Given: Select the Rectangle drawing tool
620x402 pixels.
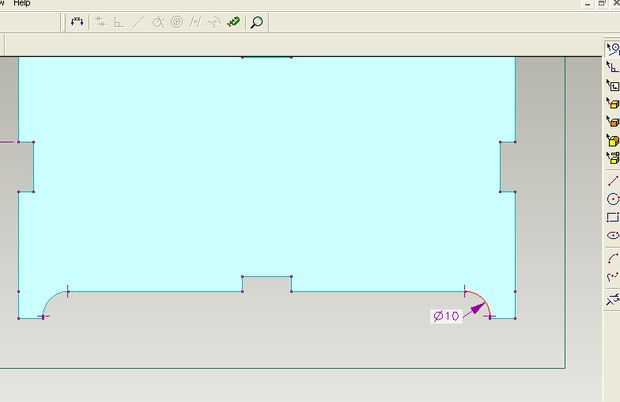Looking at the screenshot, I should coord(613,217).
